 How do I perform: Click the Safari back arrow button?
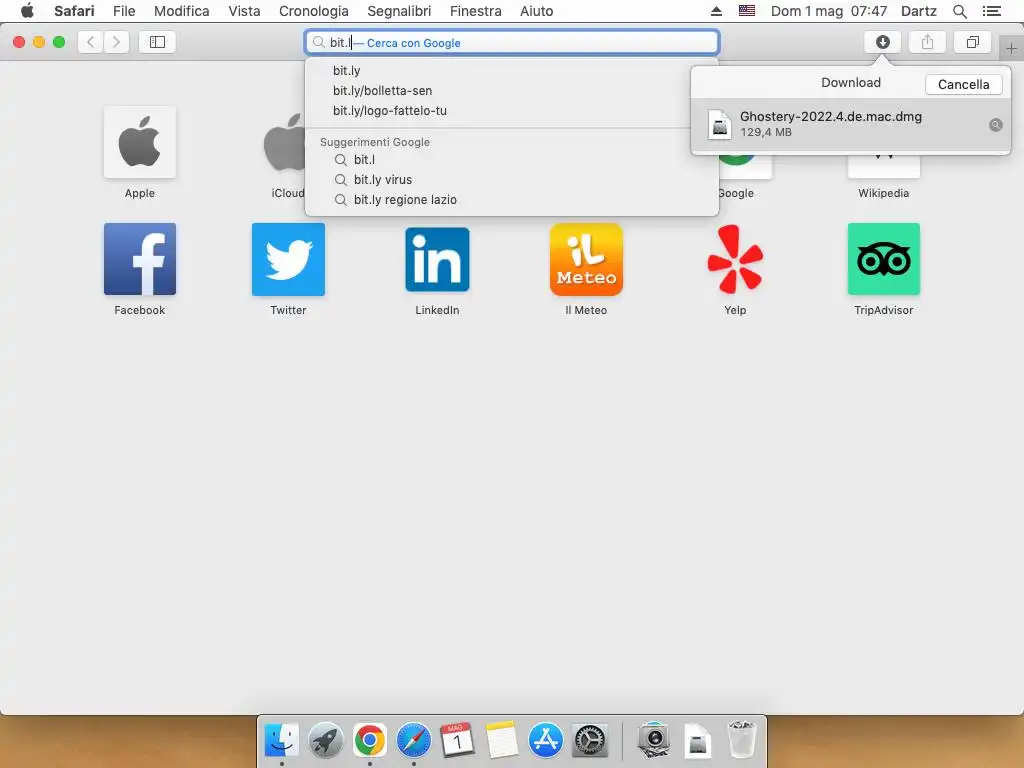(91, 42)
